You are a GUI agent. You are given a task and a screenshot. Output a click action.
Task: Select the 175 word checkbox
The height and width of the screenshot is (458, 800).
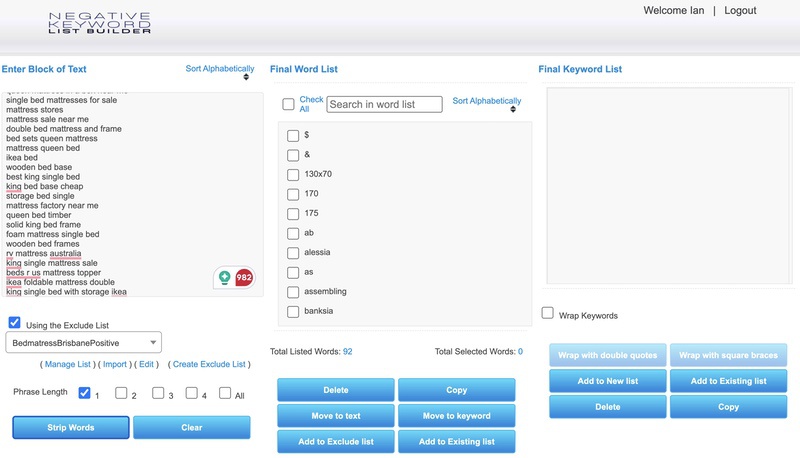coord(293,214)
